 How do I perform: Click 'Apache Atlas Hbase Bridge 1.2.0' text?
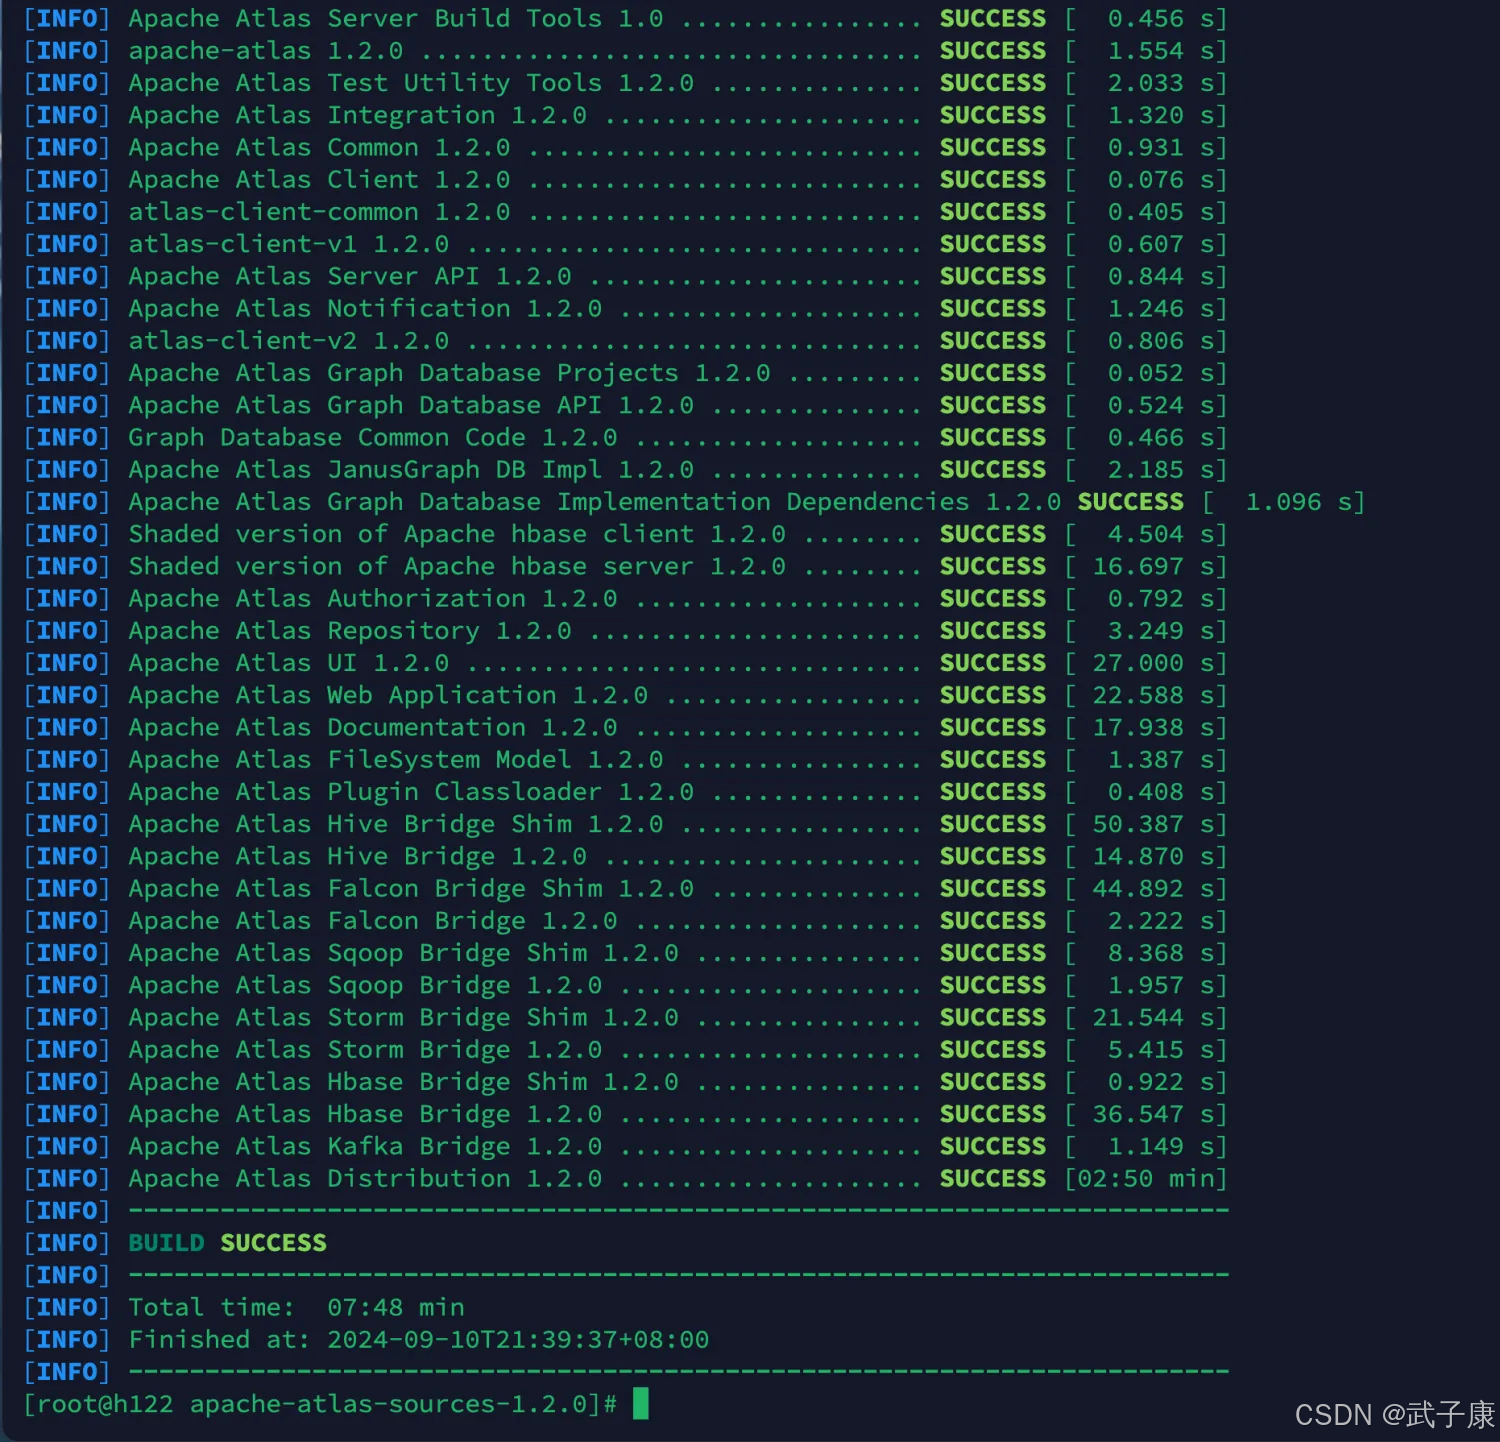[365, 1115]
